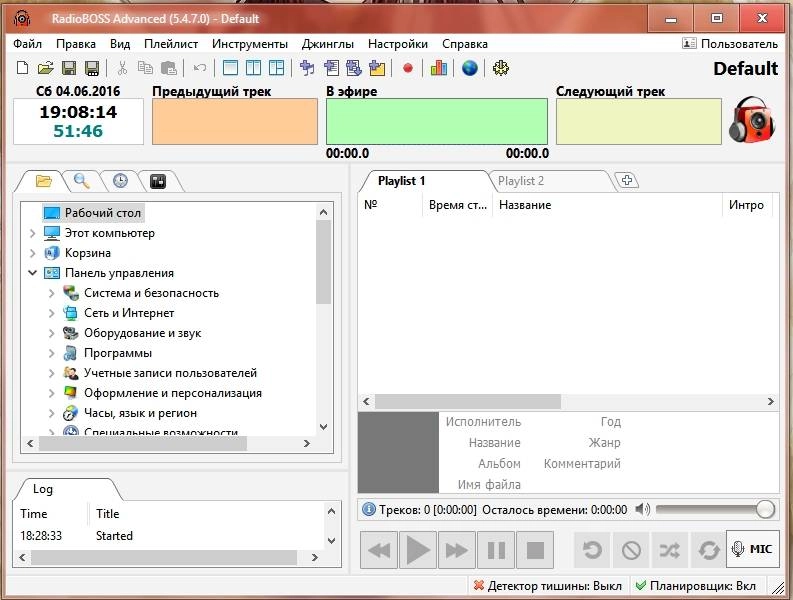Open the file browser folder tab
This screenshot has width=793, height=600.
pos(43,181)
